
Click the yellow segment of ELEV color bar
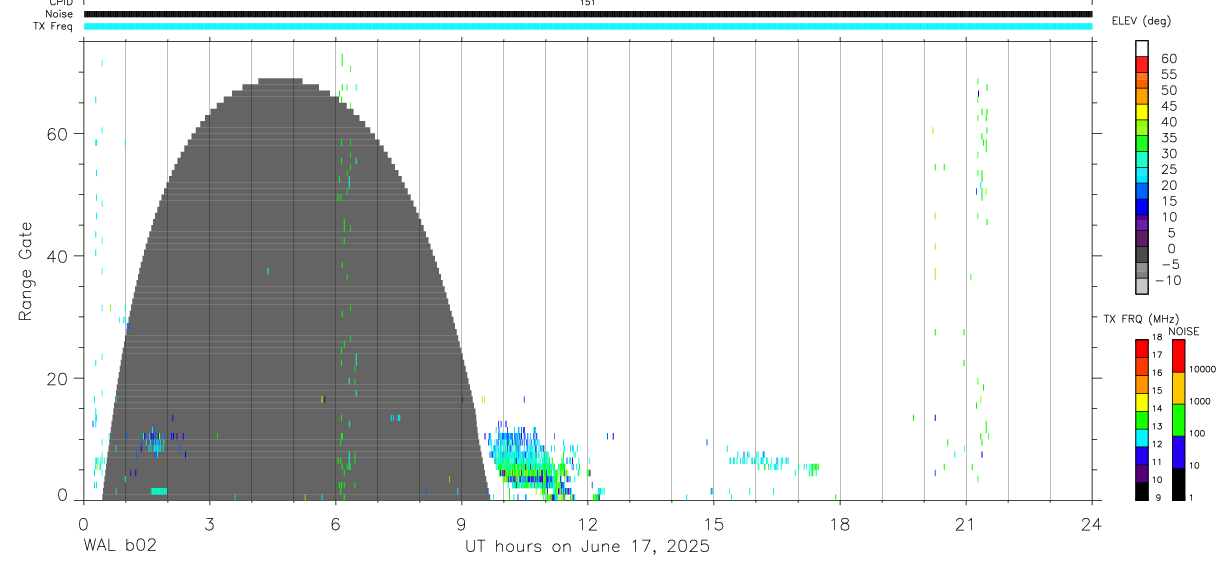click(x=1142, y=111)
